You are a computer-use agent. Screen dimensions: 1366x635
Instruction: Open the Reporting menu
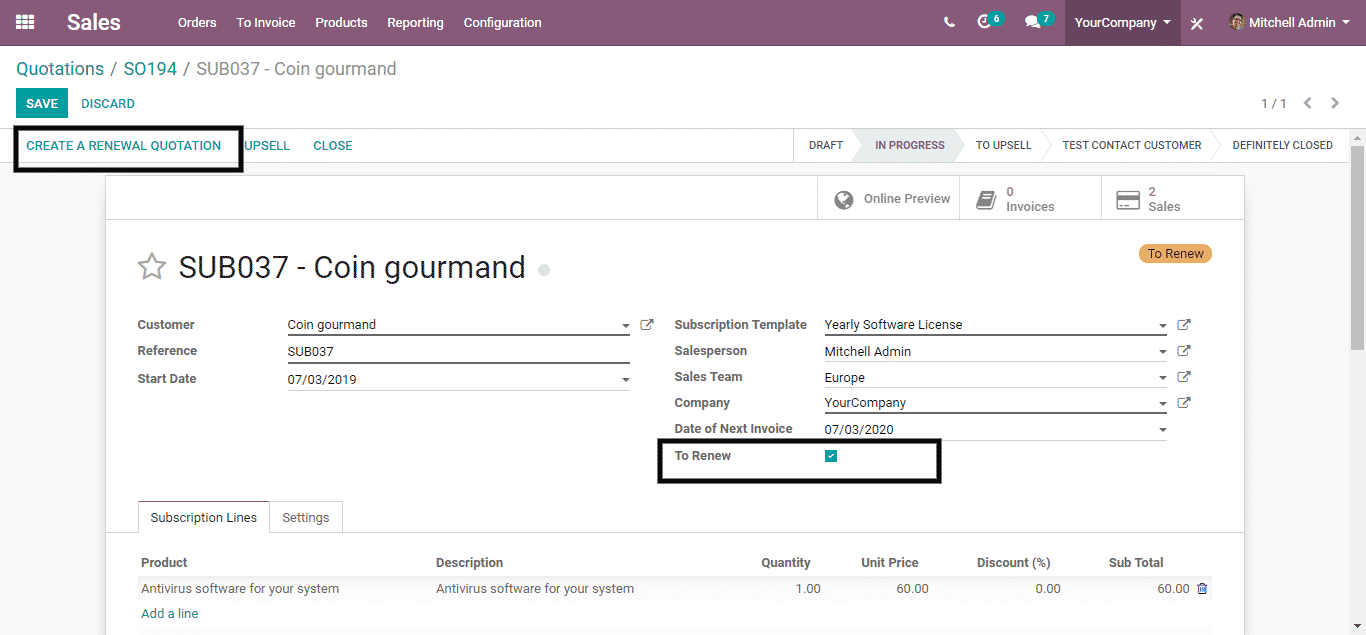pos(415,22)
